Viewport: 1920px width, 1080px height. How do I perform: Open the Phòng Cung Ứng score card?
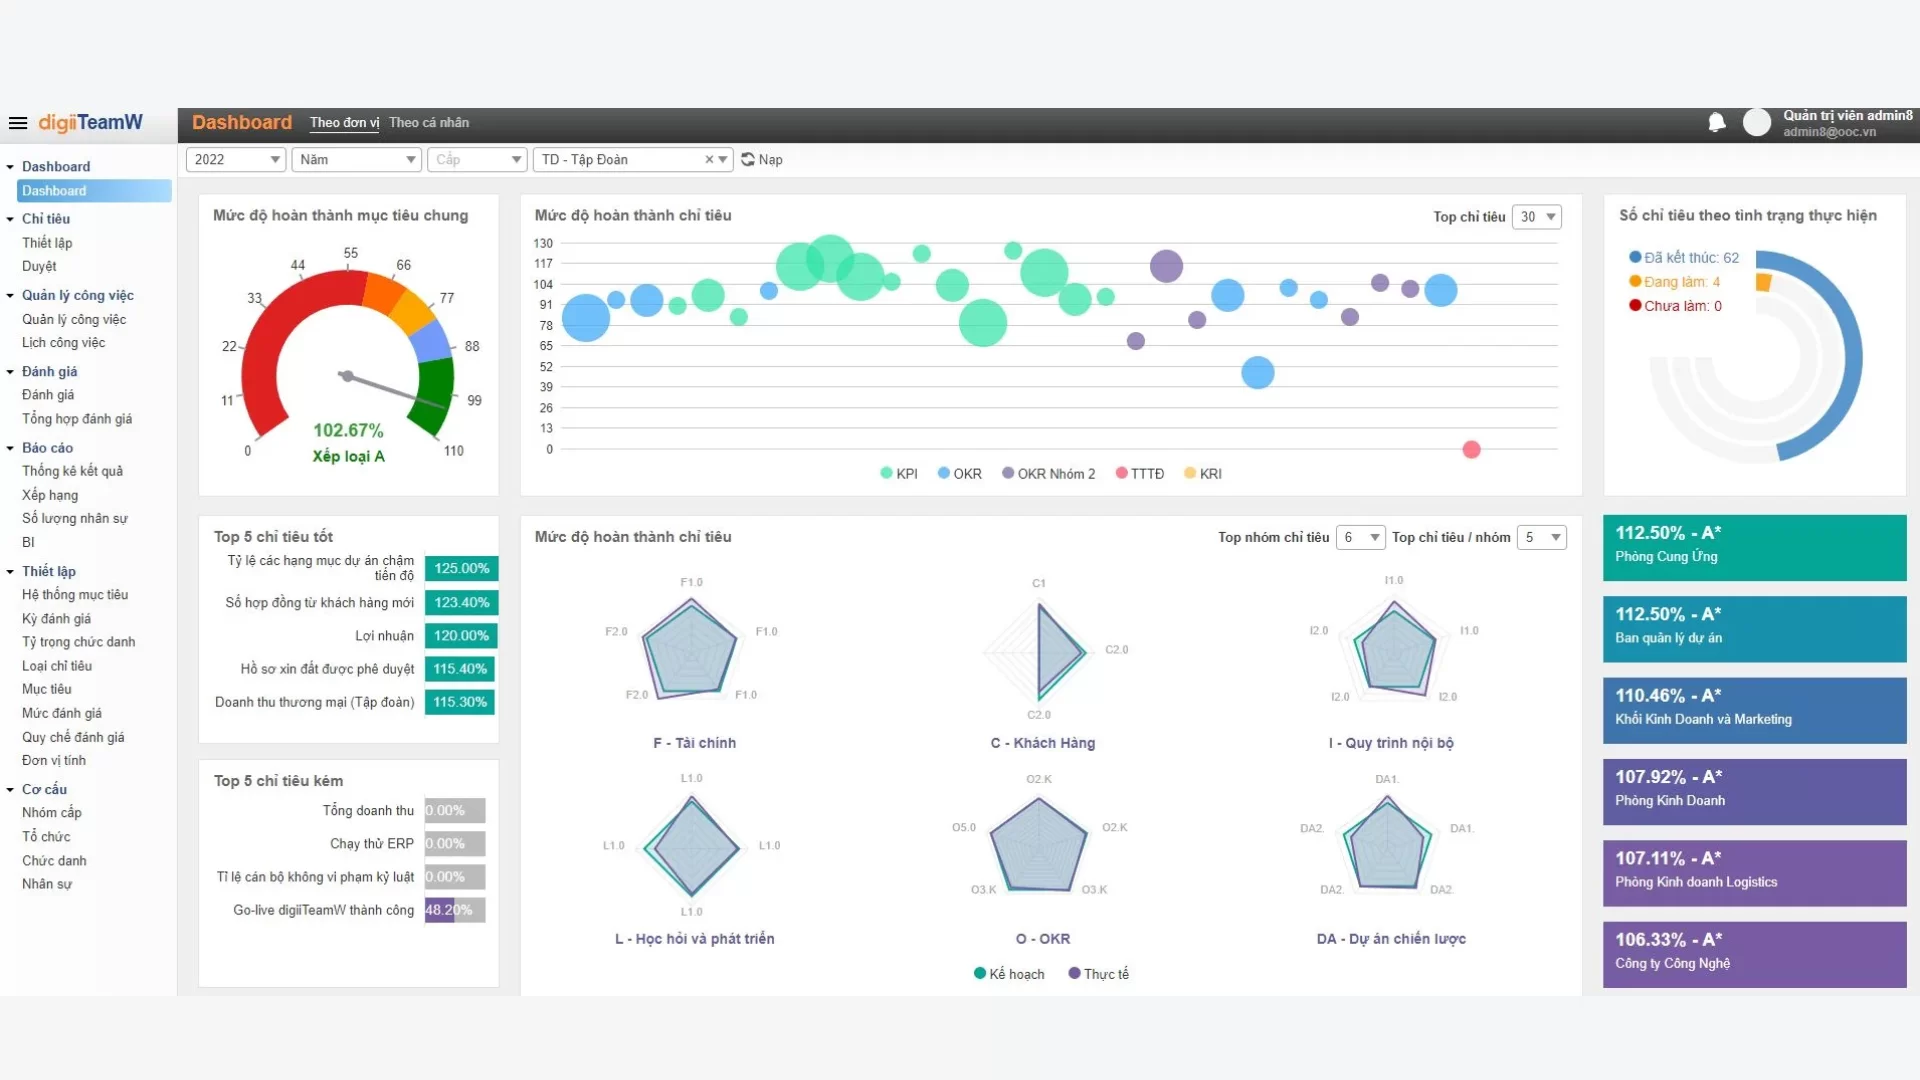click(x=1754, y=547)
